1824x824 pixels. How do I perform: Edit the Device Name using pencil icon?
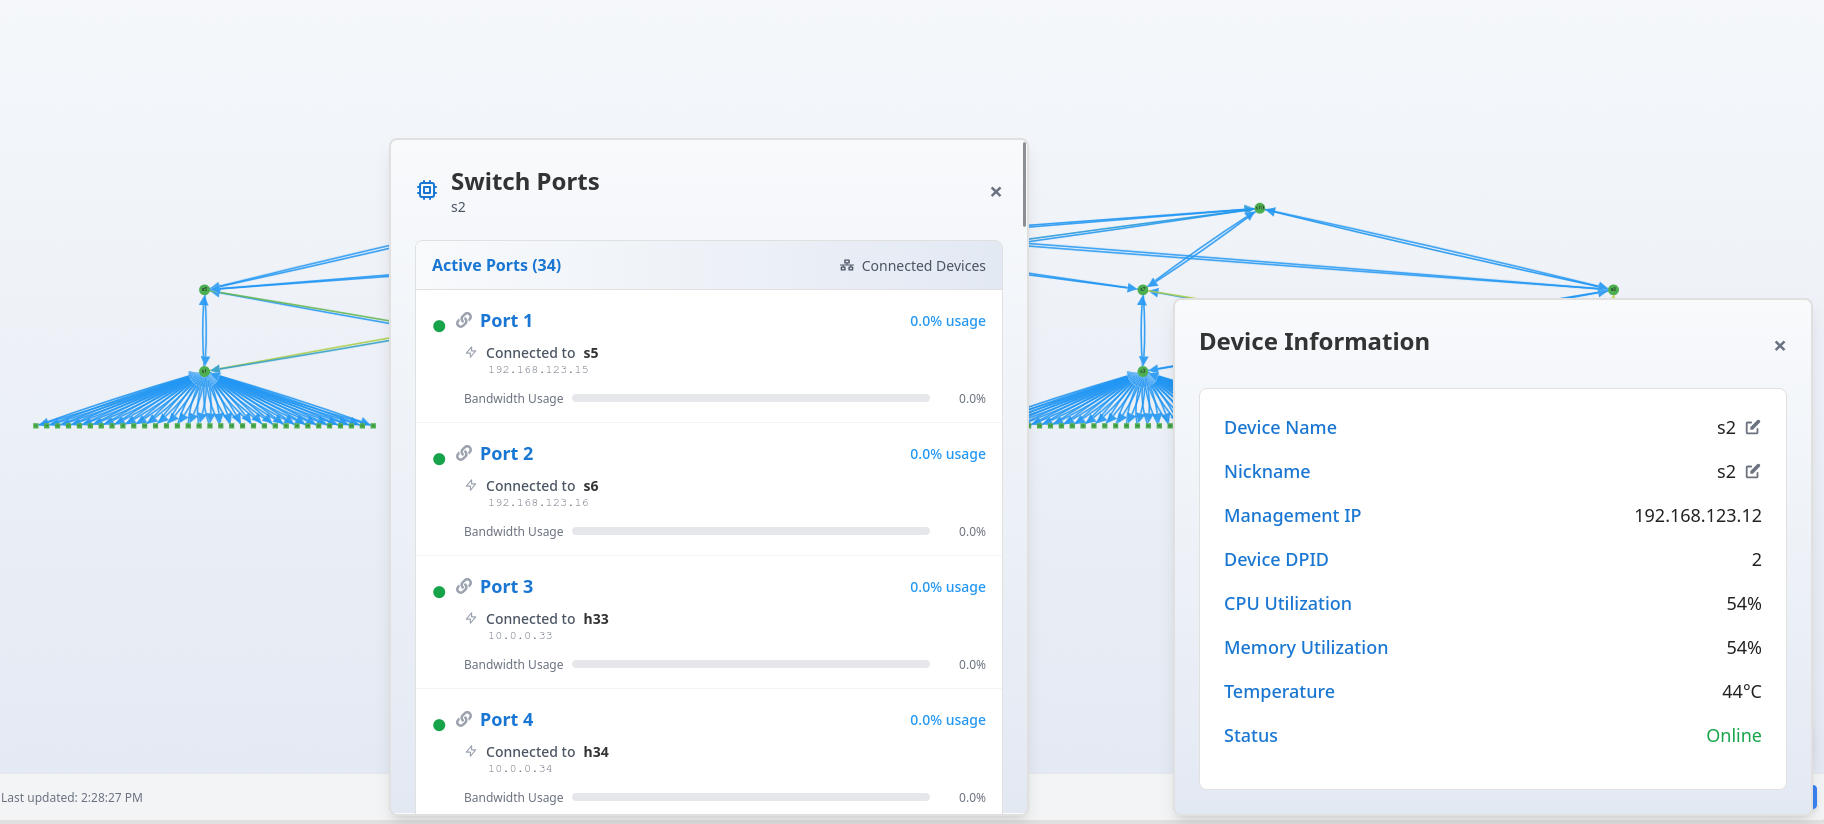(1752, 427)
